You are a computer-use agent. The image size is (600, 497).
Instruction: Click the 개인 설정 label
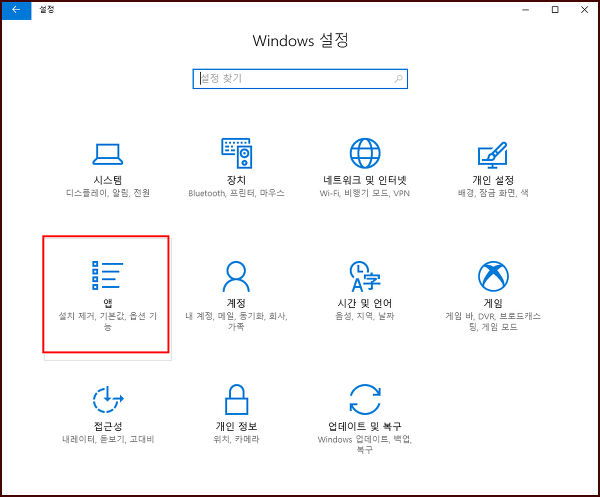point(493,180)
